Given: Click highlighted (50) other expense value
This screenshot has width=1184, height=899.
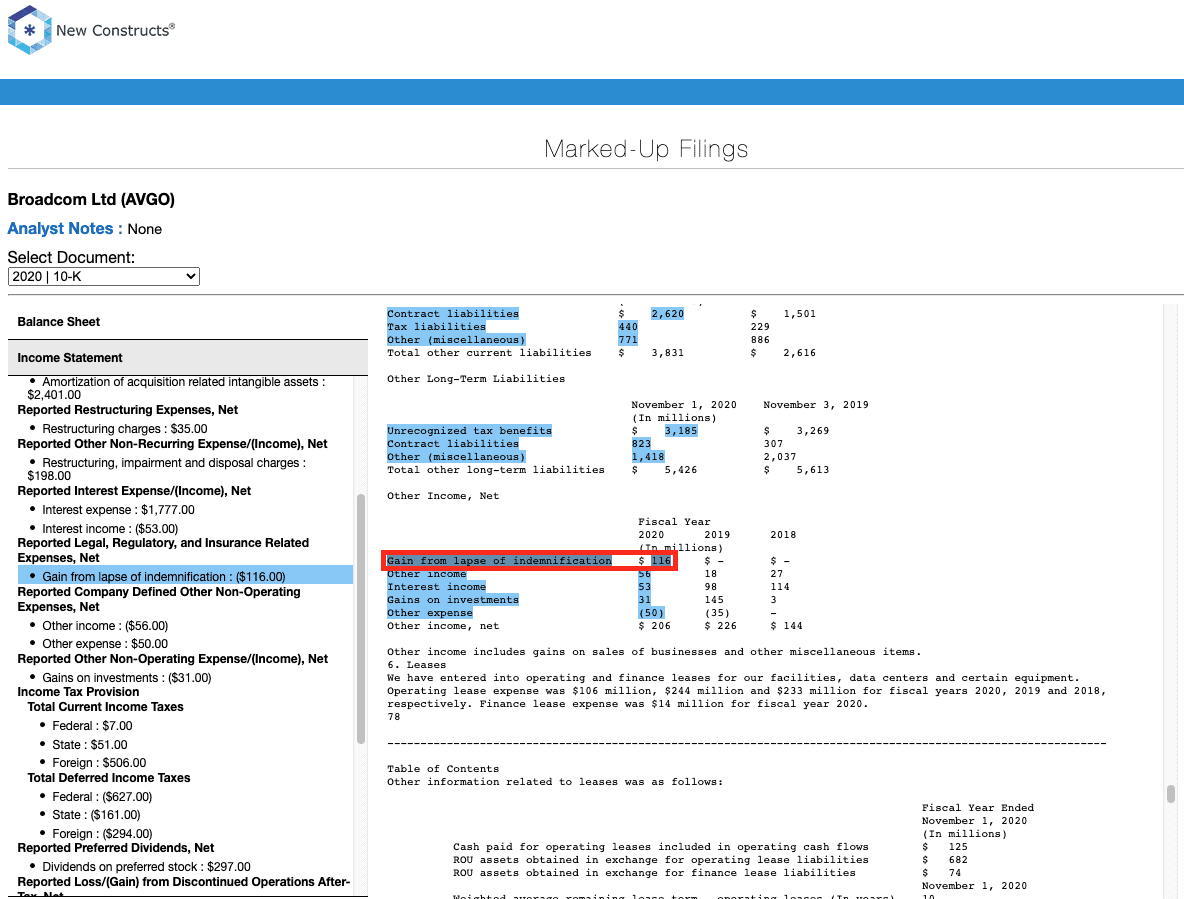Looking at the screenshot, I should pos(651,613).
